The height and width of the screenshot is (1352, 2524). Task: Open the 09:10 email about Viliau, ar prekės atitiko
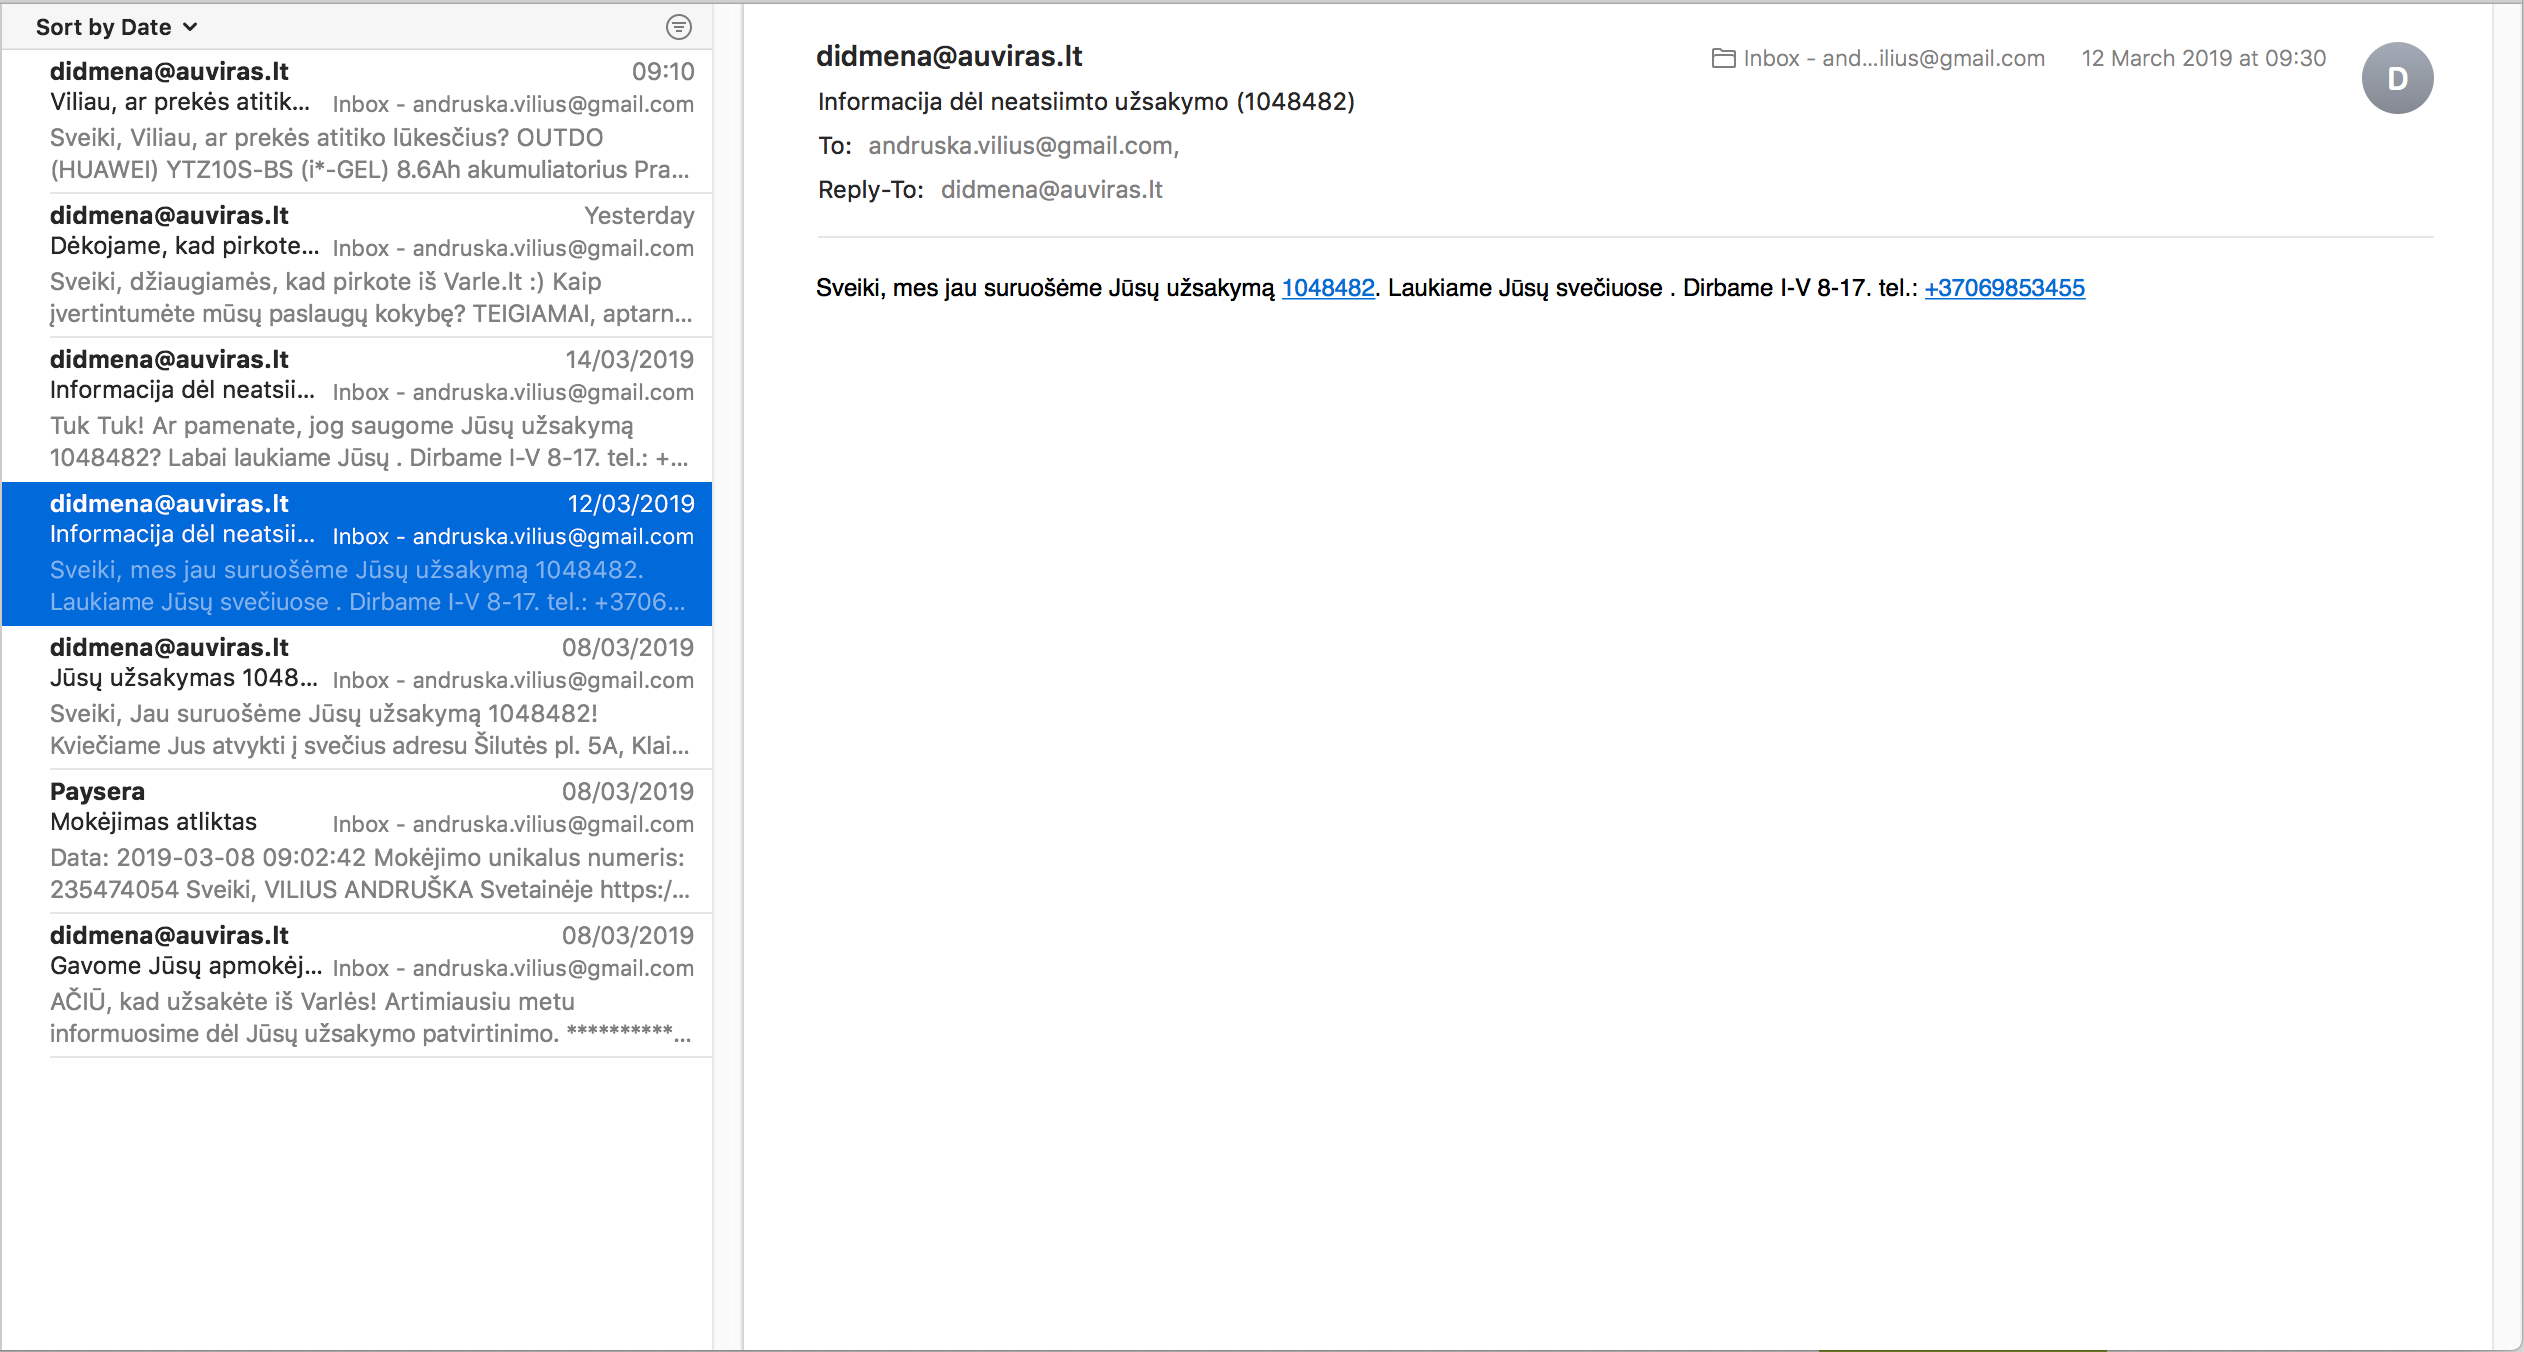[x=357, y=121]
